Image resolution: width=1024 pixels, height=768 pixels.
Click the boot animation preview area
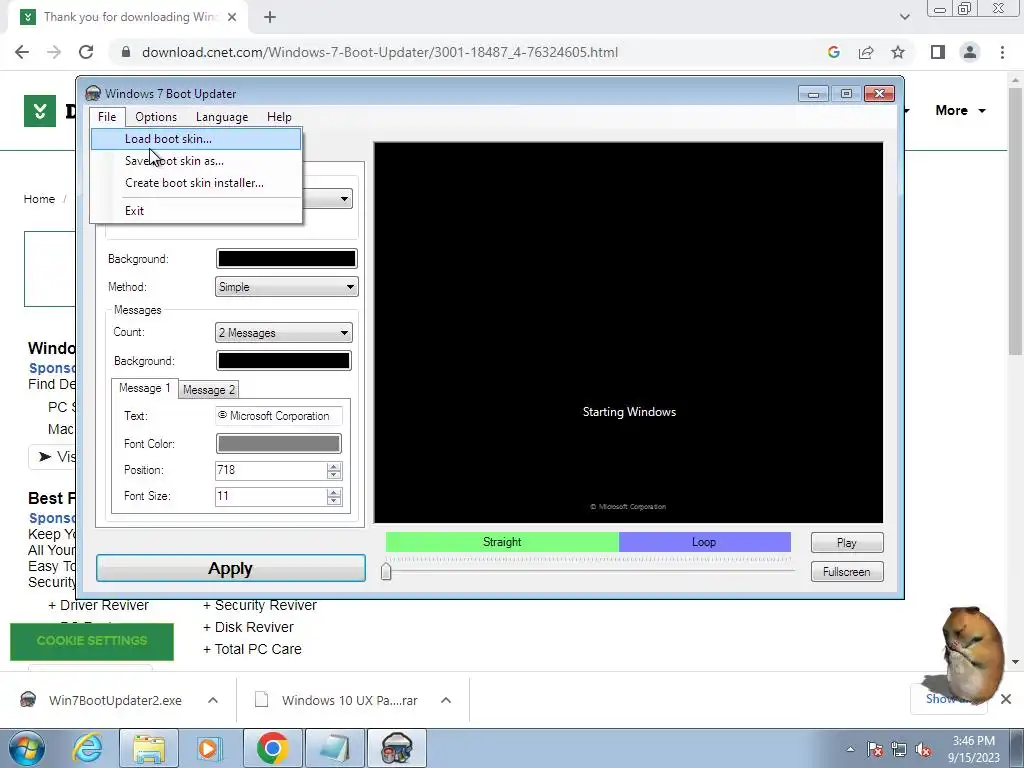(x=628, y=332)
